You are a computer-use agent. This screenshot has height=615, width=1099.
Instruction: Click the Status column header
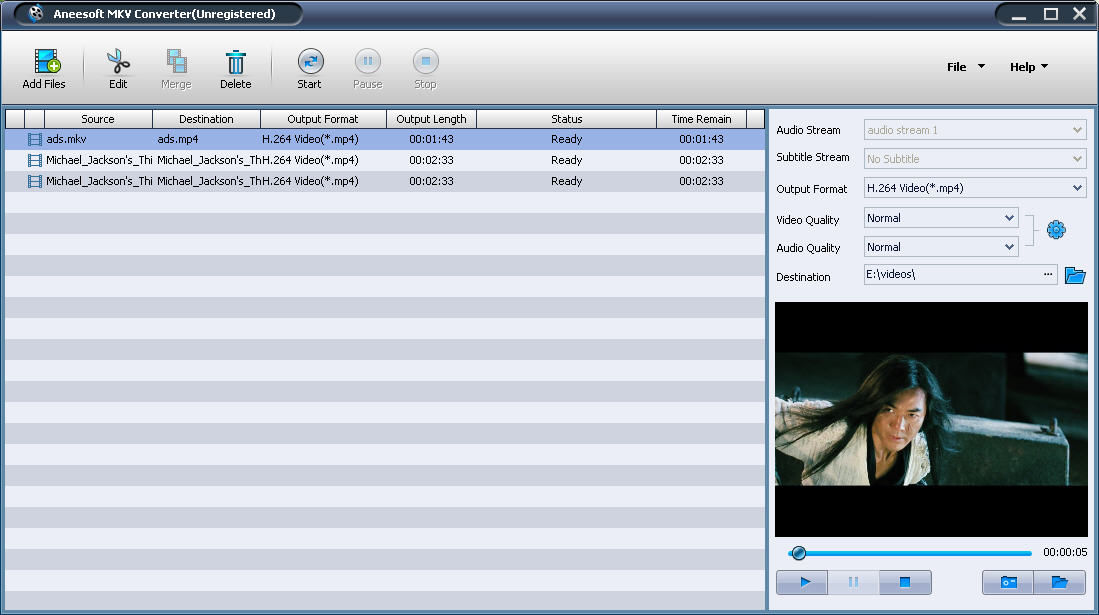[x=566, y=119]
